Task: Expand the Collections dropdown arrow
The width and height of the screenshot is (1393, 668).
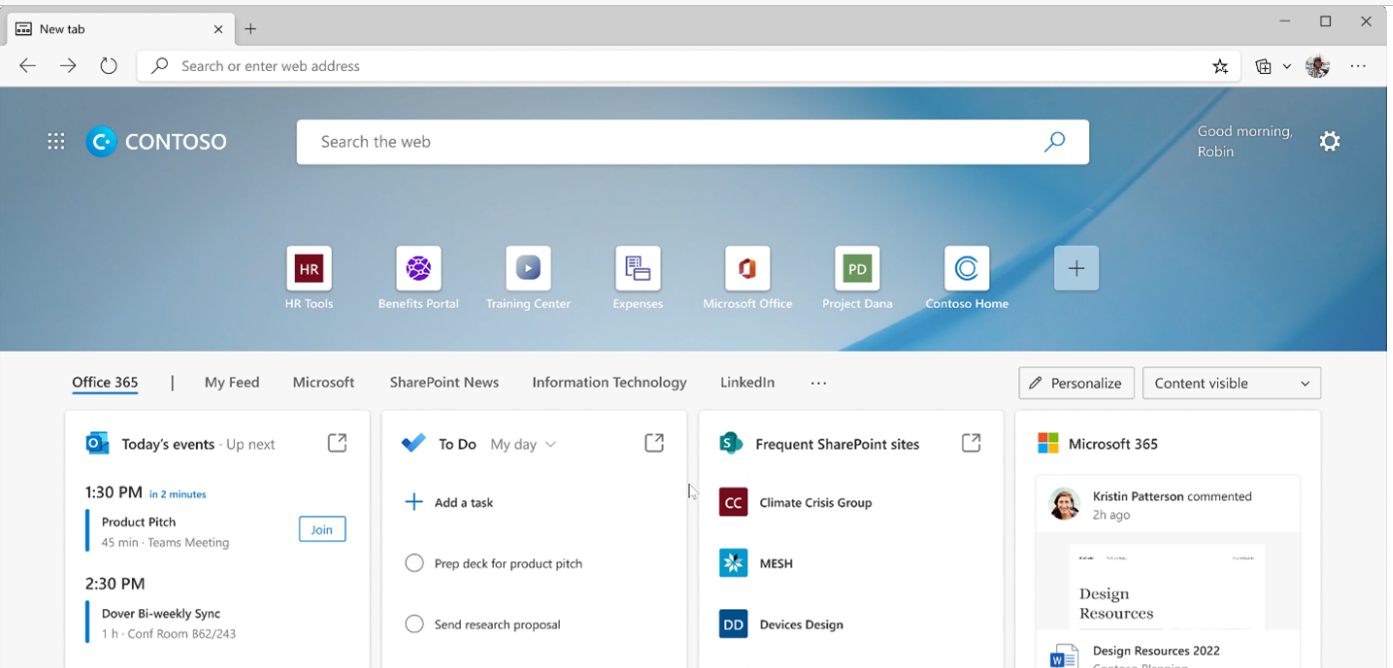Action: click(x=1287, y=66)
